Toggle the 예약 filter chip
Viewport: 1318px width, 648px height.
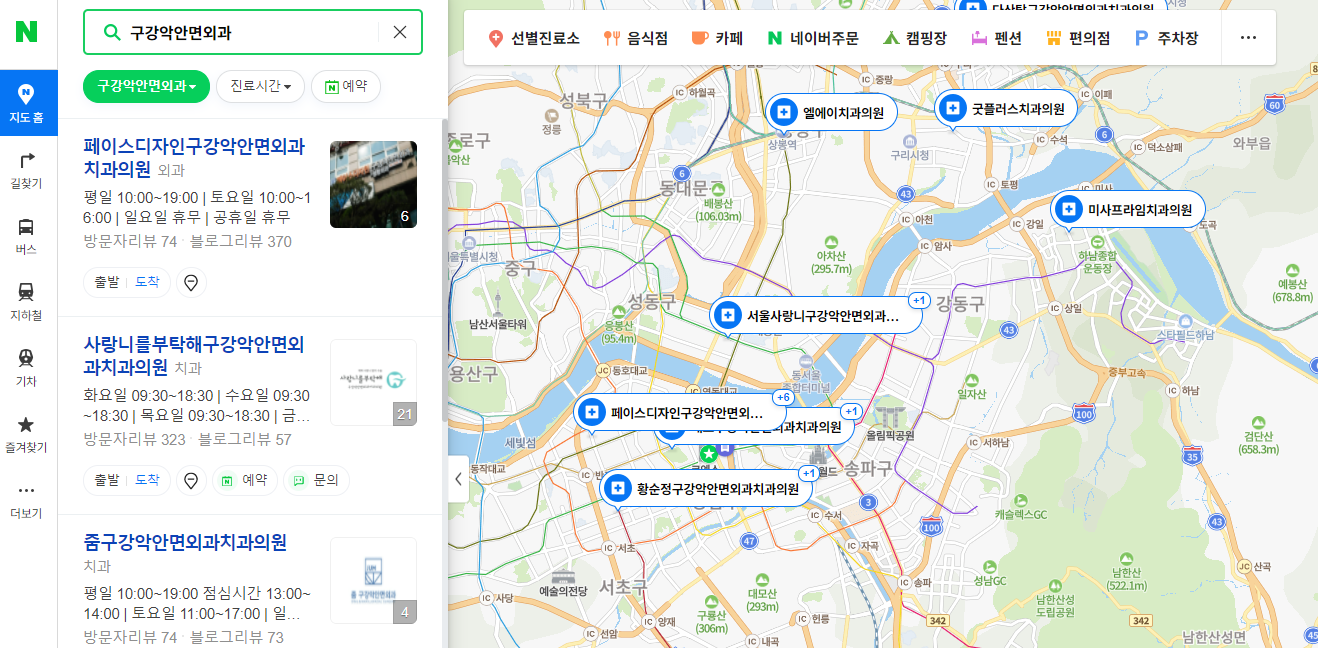(346, 86)
